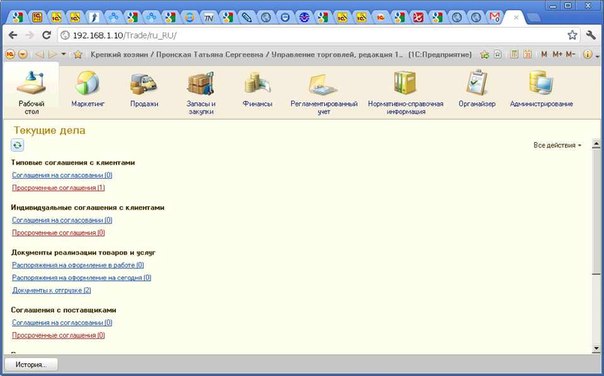Click the История... button
Viewport: 604px width, 376px height.
[31, 364]
